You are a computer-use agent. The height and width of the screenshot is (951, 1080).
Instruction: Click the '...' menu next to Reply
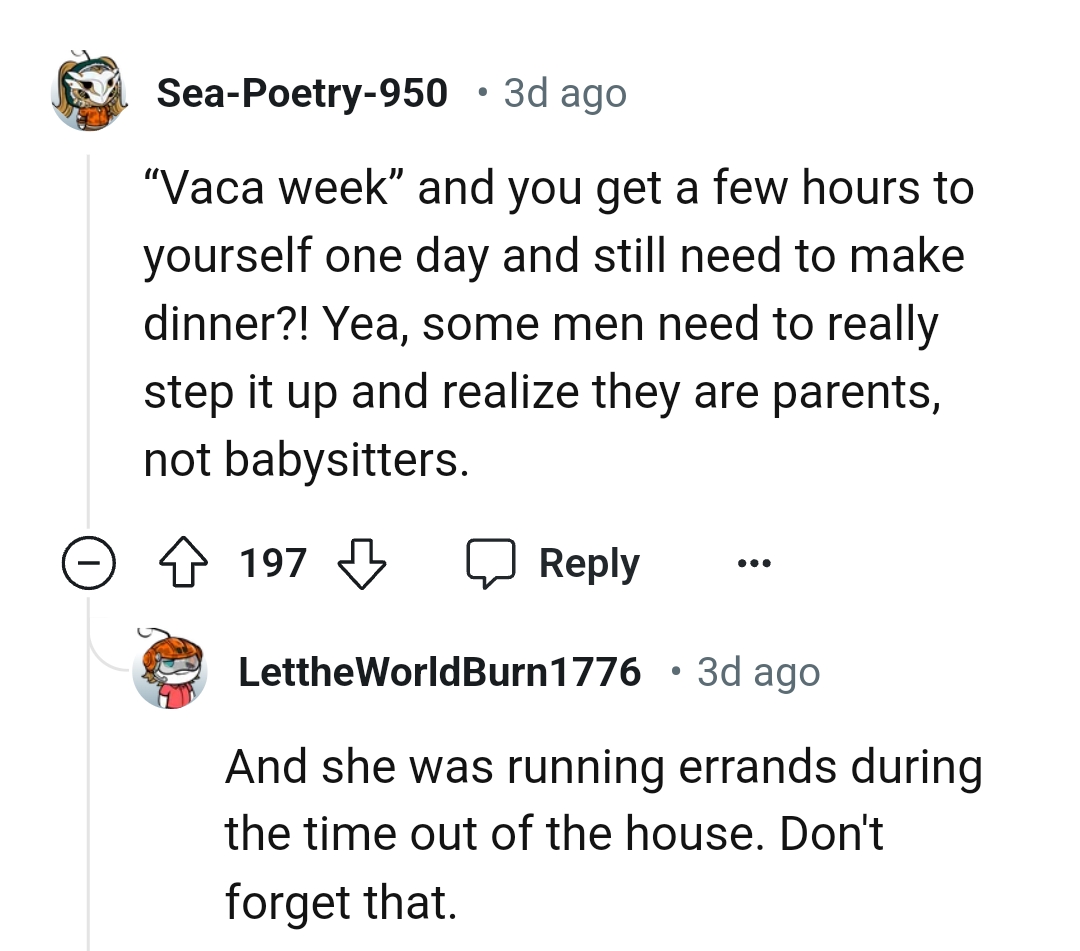point(754,562)
